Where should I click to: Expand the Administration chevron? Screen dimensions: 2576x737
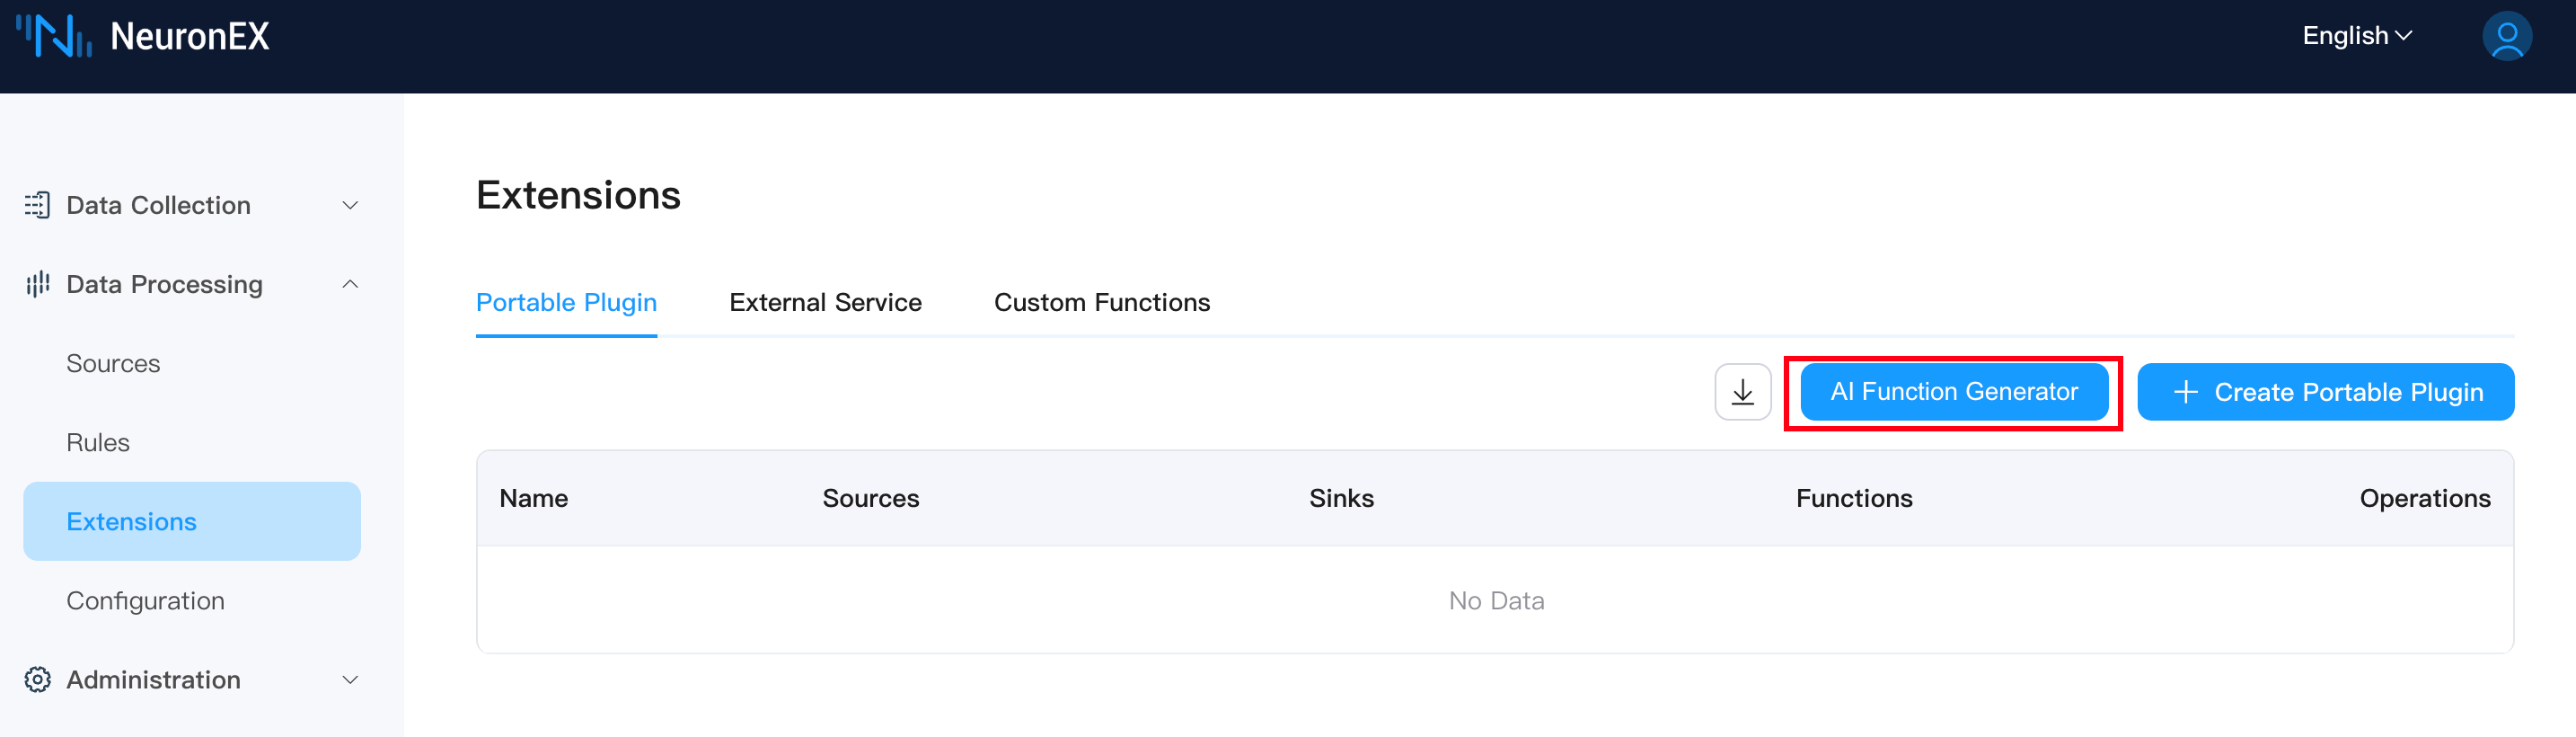(350, 680)
